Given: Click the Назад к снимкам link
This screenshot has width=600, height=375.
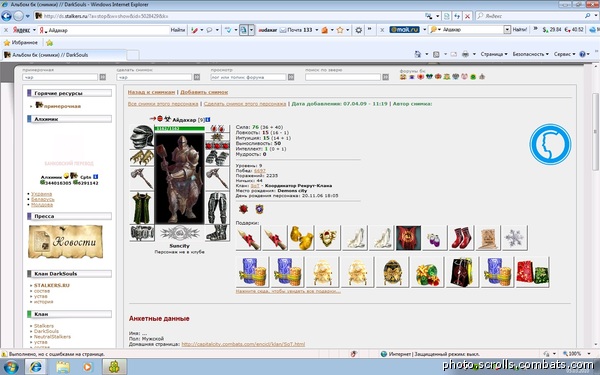Looking at the screenshot, I should (151, 92).
